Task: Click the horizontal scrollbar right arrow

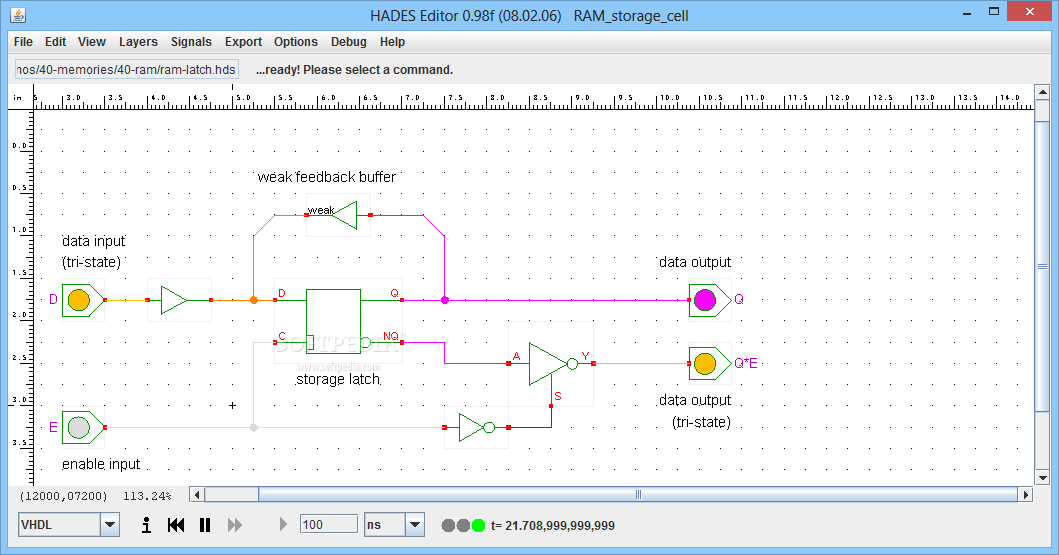Action: click(x=1026, y=495)
